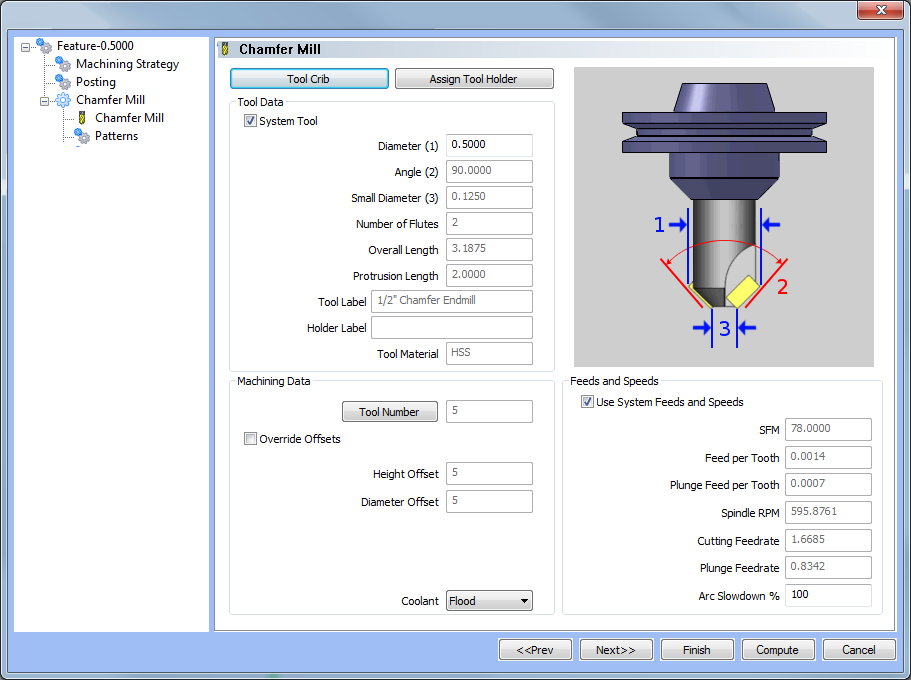Uncheck Use System Feeds and Speeds
Image resolution: width=911 pixels, height=680 pixels.
587,402
